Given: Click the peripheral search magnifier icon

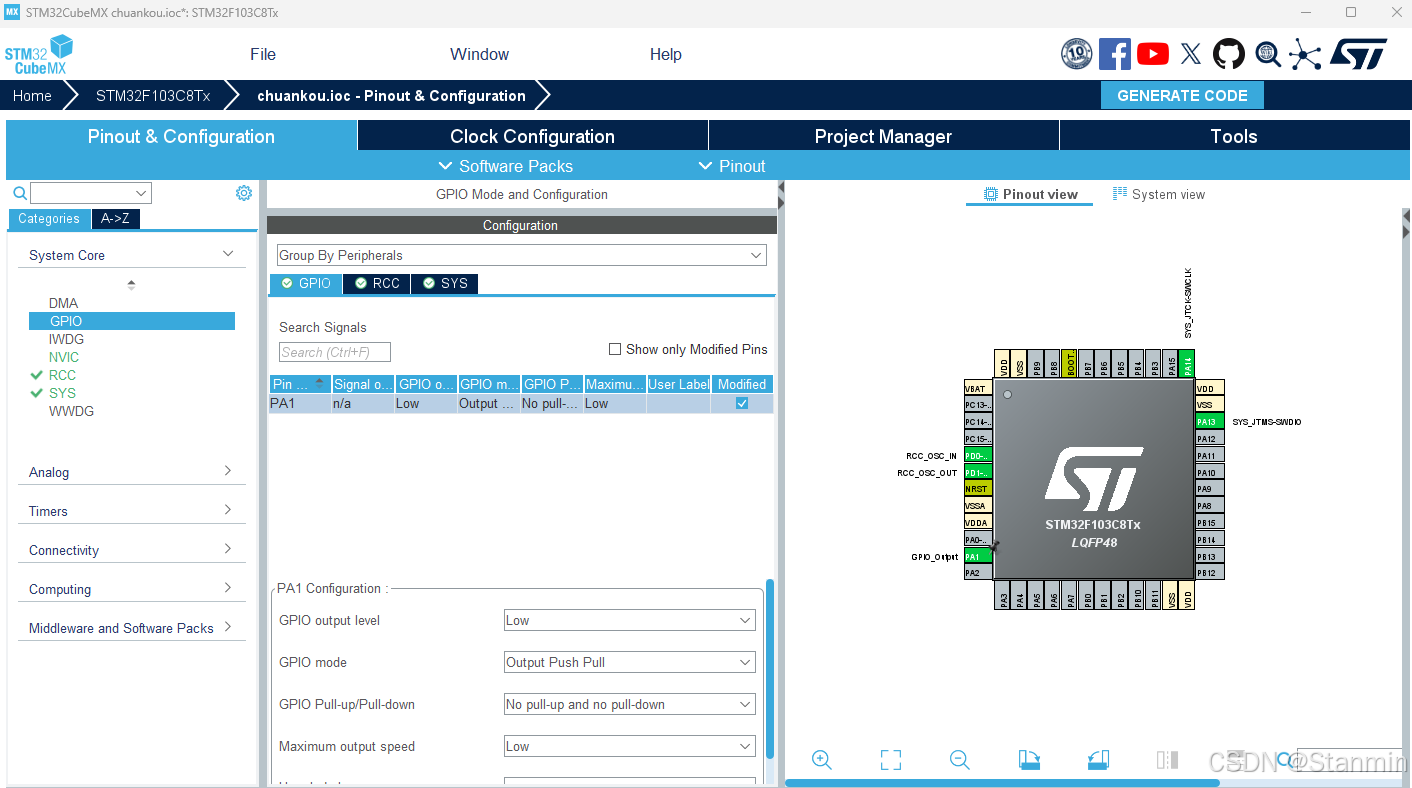Looking at the screenshot, I should 19,193.
